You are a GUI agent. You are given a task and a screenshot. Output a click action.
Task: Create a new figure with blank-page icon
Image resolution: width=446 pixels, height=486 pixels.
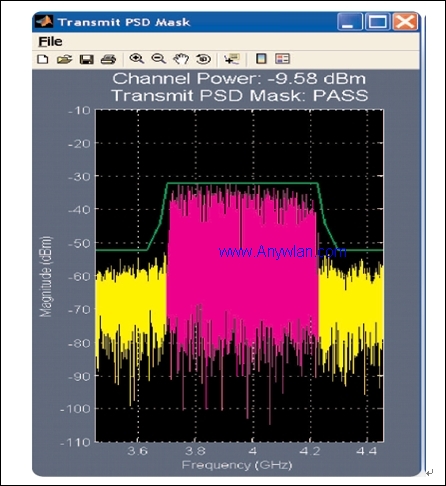tap(43, 59)
